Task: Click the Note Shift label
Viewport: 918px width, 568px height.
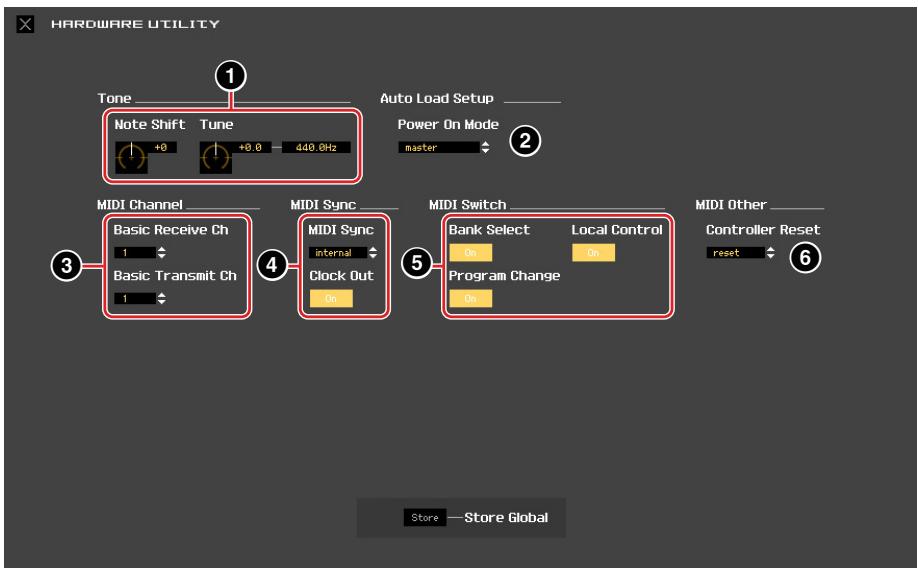Action: click(x=150, y=124)
